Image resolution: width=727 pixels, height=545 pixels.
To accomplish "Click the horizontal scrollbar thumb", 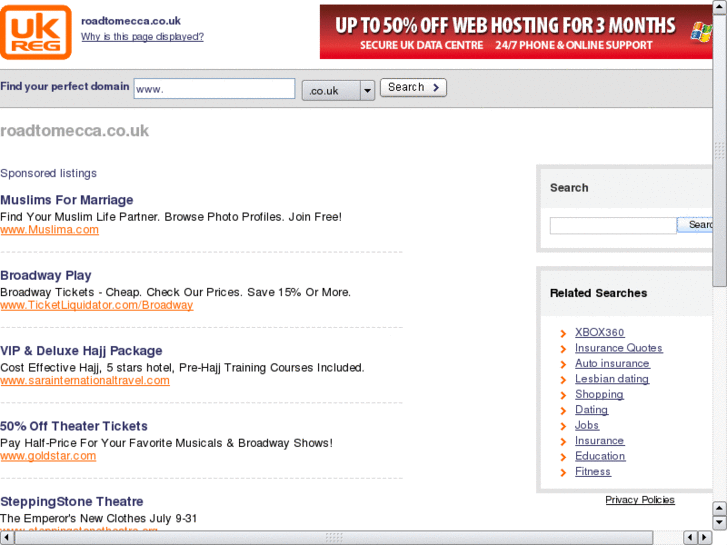I will 334,538.
